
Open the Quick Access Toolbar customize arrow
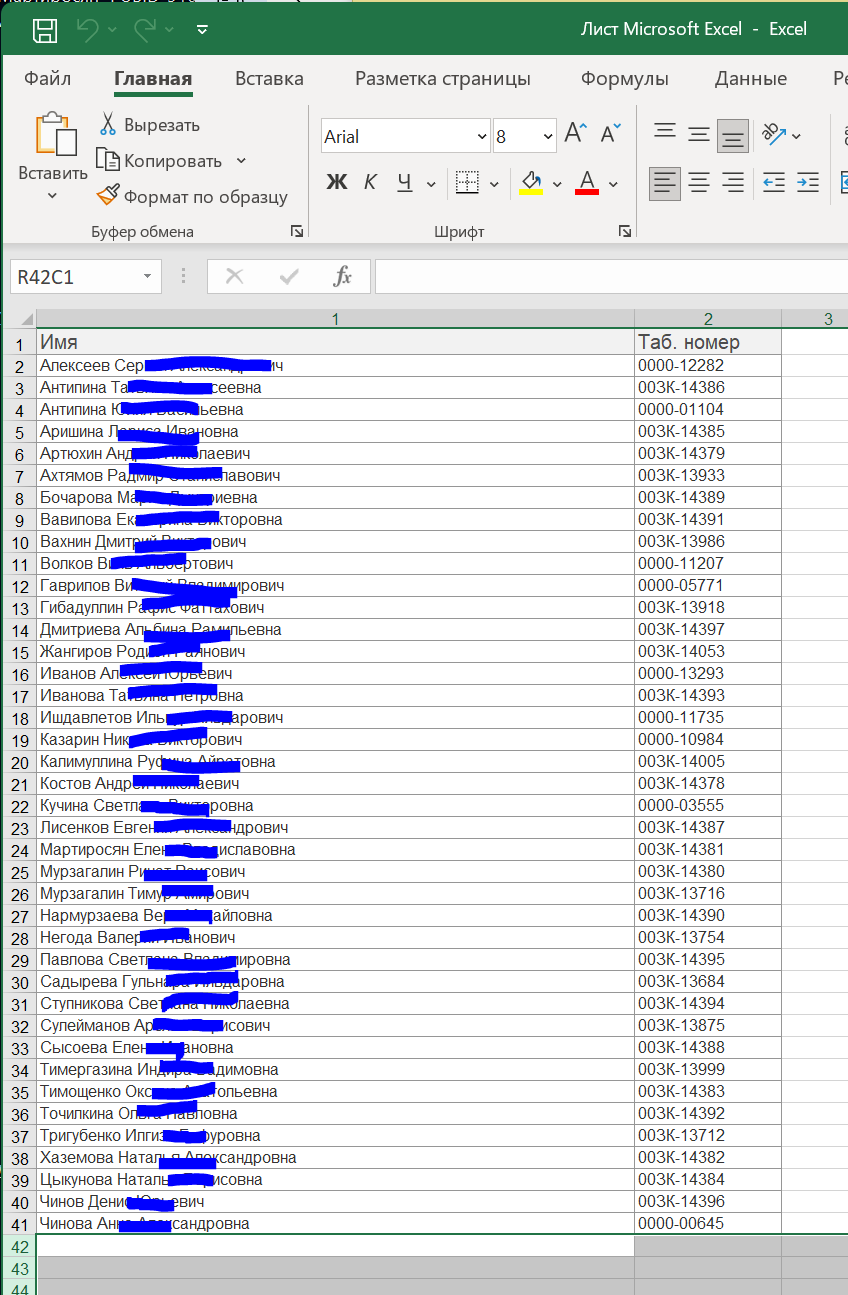(202, 30)
